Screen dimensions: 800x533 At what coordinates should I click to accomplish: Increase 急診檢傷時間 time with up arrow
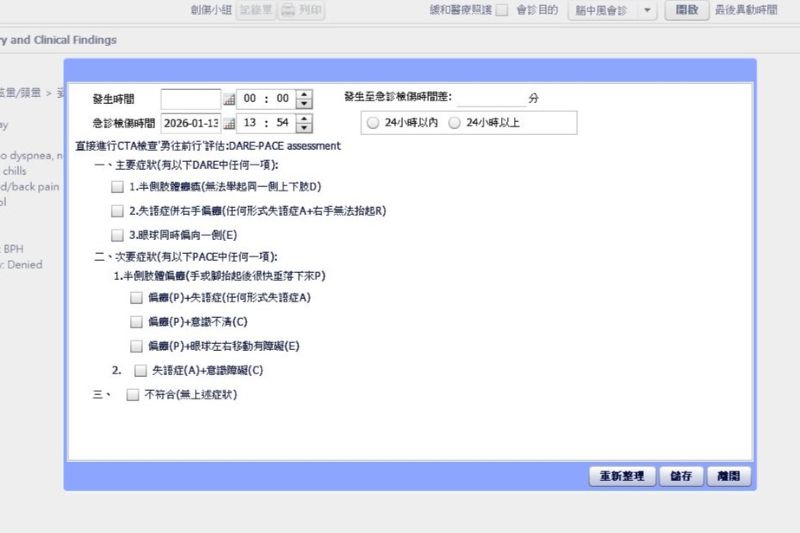(304, 118)
